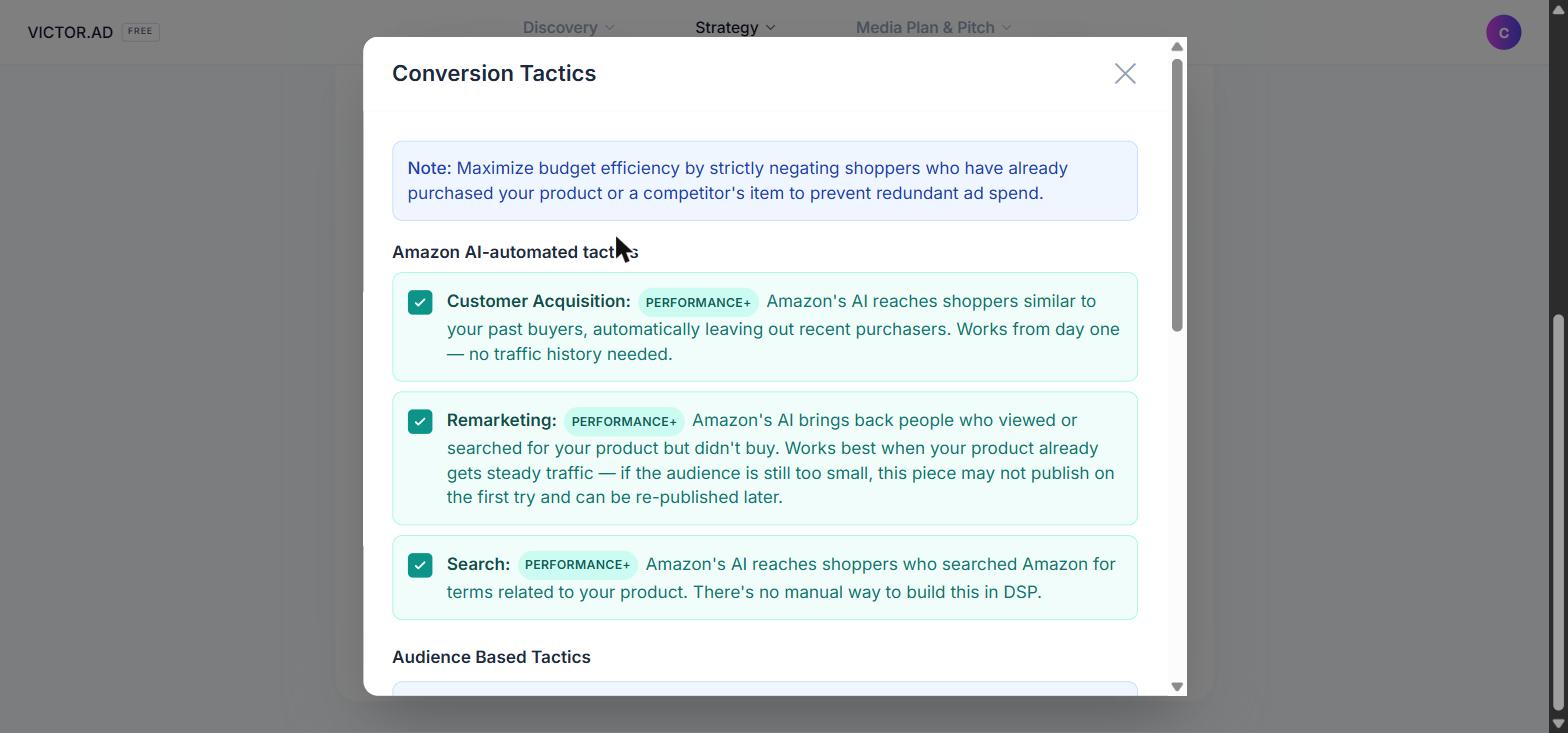1568x733 pixels.
Task: Open Media Plan & Pitch menu
Action: click(x=933, y=27)
